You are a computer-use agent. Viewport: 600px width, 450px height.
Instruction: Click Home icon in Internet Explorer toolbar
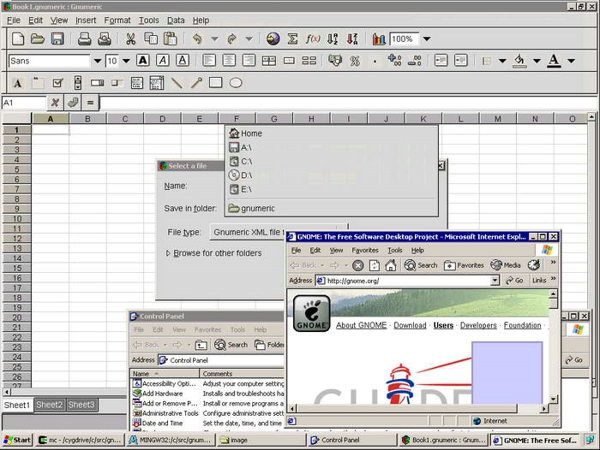(391, 265)
